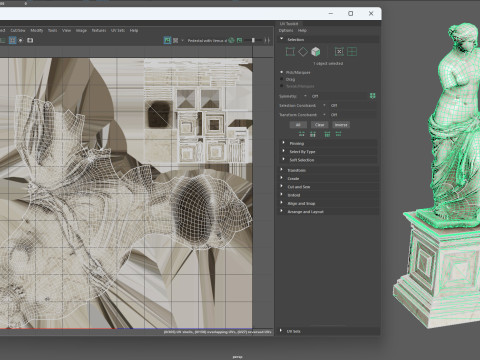Collapse the Selection section
This screenshot has height=360, width=480.
pyautogui.click(x=329, y=39)
